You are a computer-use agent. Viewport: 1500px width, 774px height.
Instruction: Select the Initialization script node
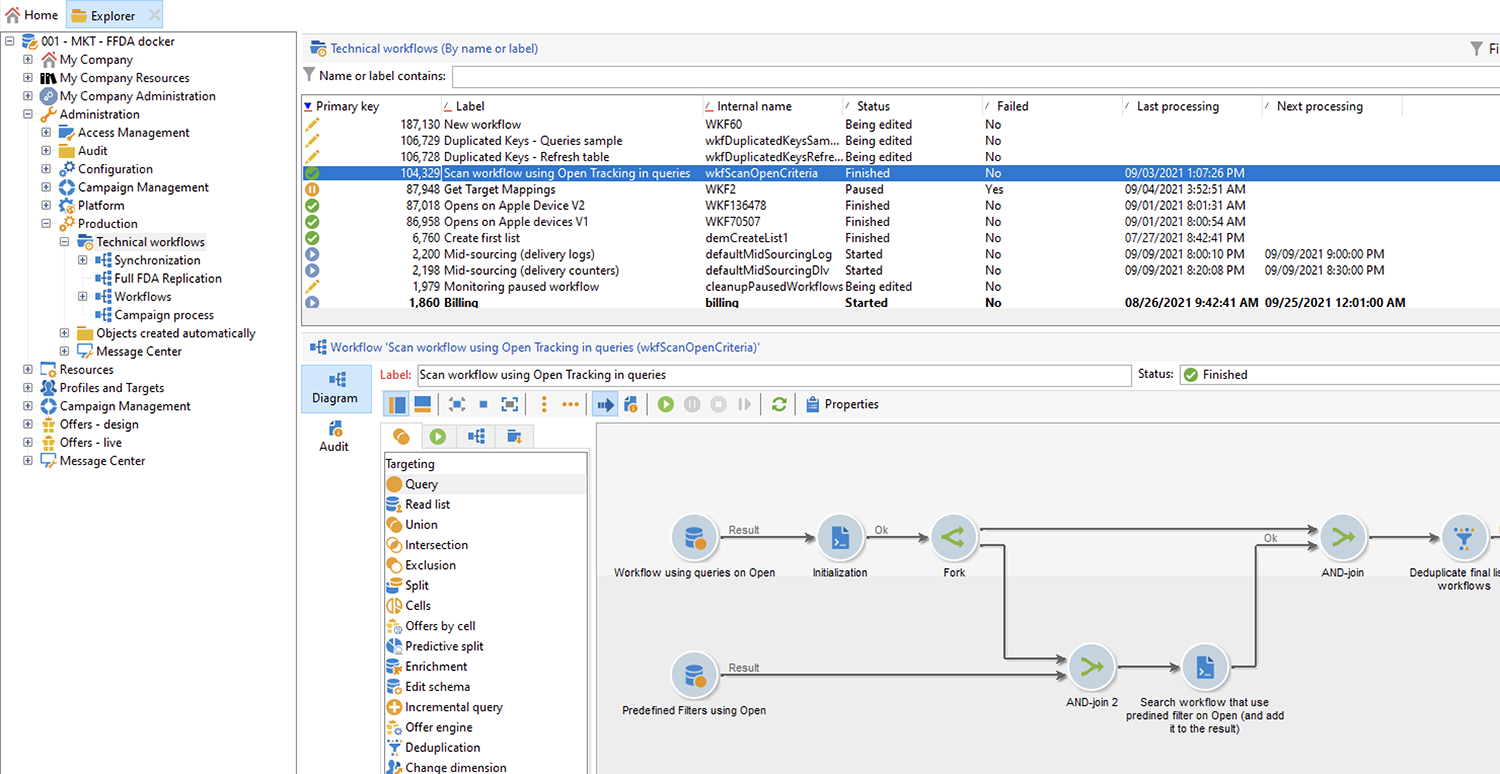[839, 538]
